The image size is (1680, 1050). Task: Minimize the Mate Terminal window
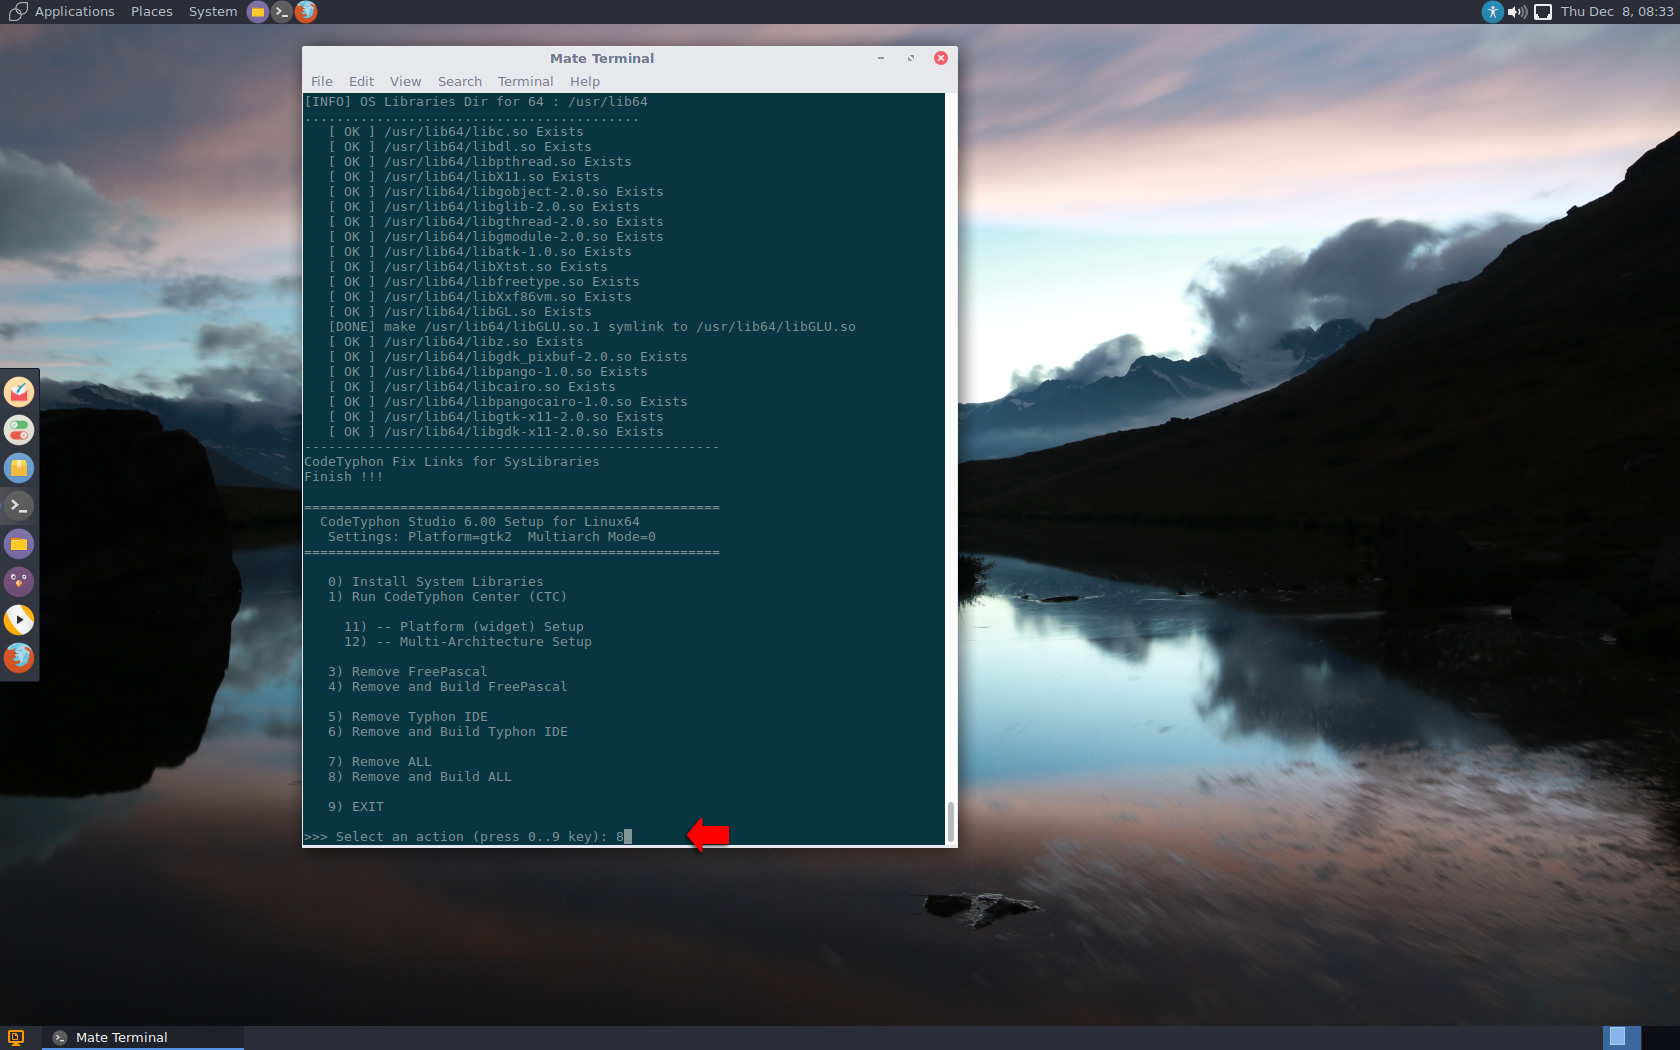click(x=880, y=58)
